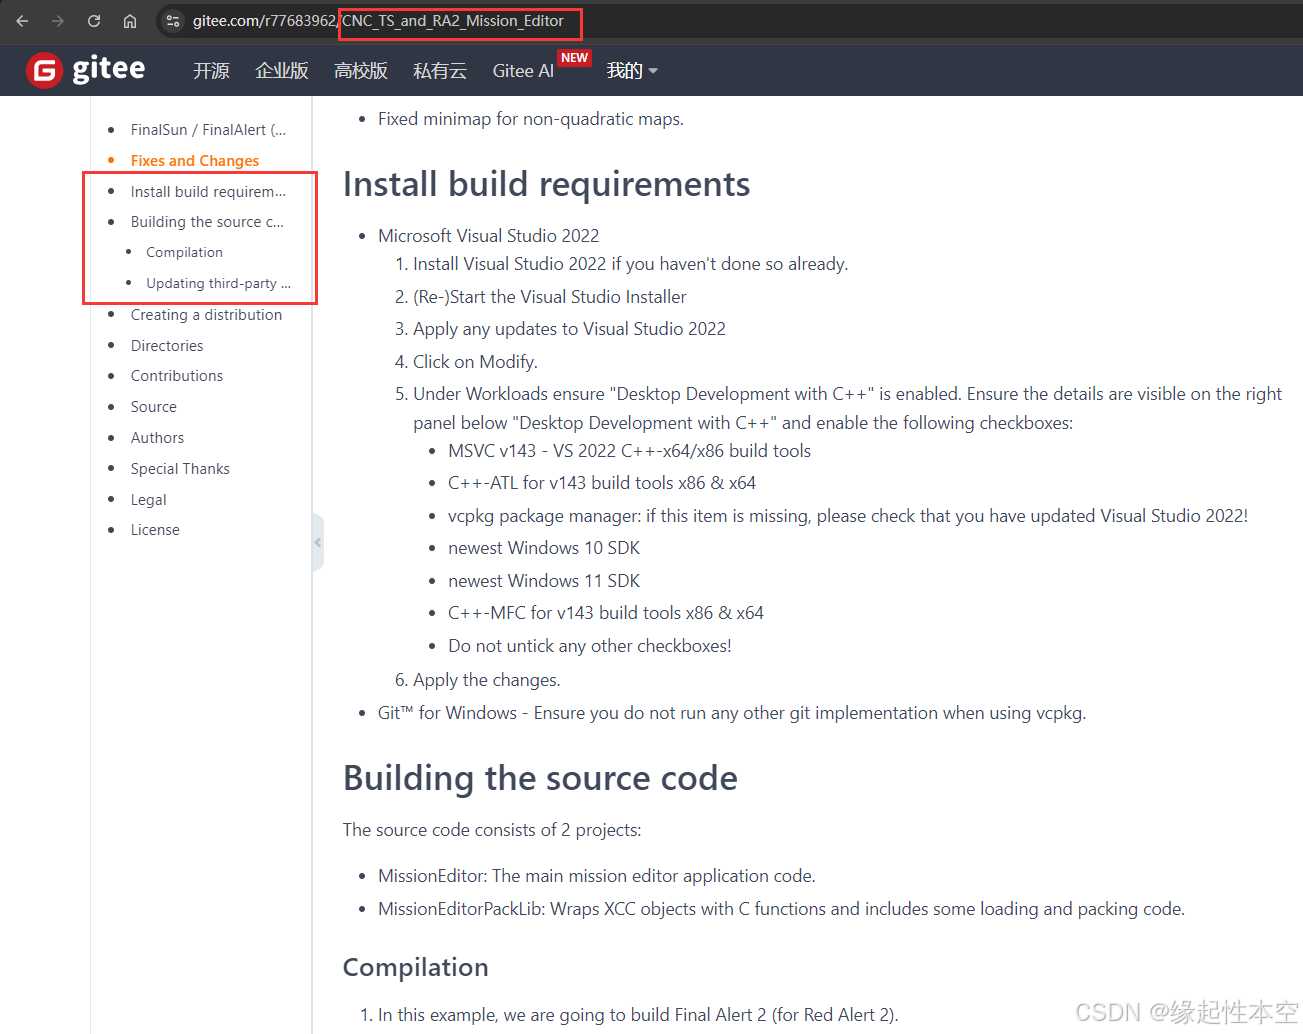
Task: Click 'C++-MFC for v143 build tools' item
Action: coord(606,613)
